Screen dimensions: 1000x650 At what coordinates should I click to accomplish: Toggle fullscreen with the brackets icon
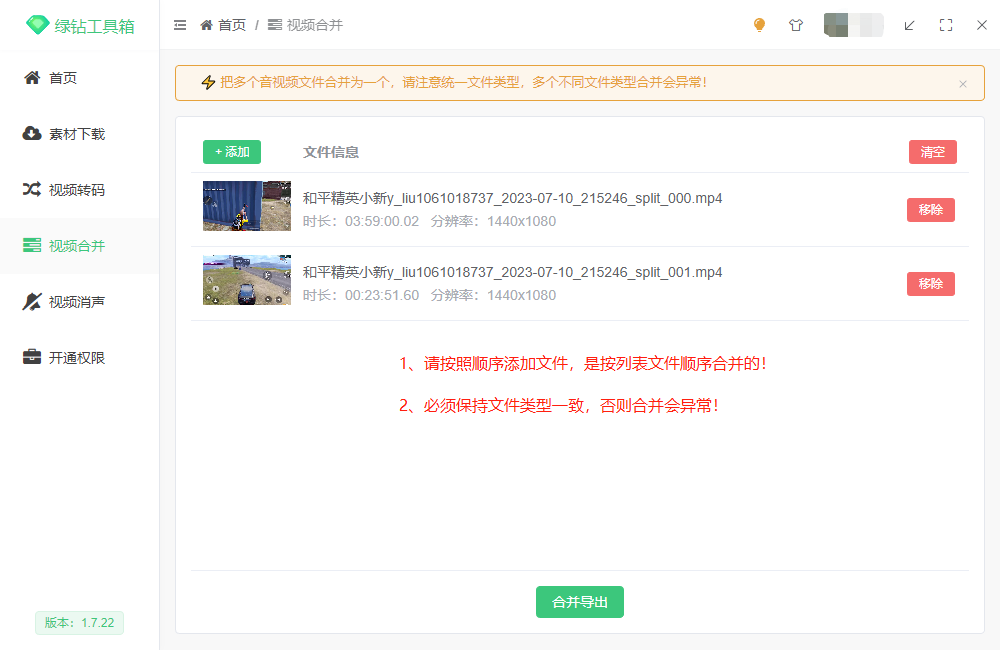(x=946, y=25)
